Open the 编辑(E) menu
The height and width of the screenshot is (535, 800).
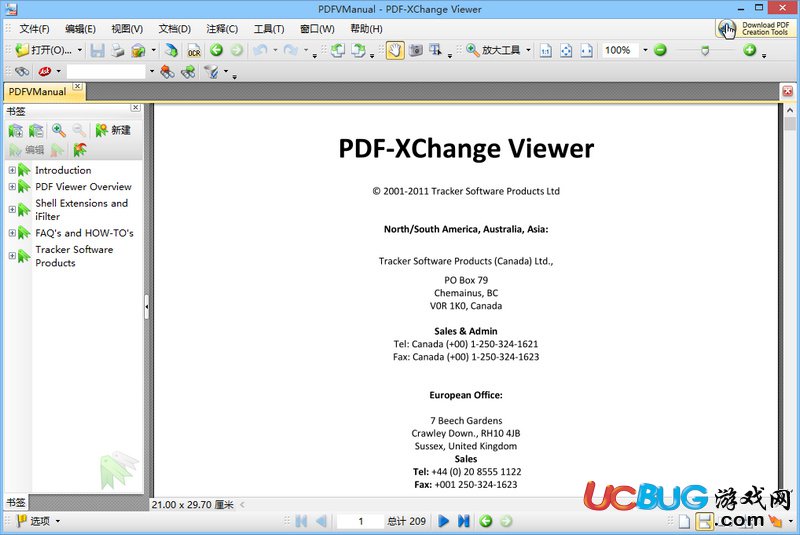pos(81,29)
